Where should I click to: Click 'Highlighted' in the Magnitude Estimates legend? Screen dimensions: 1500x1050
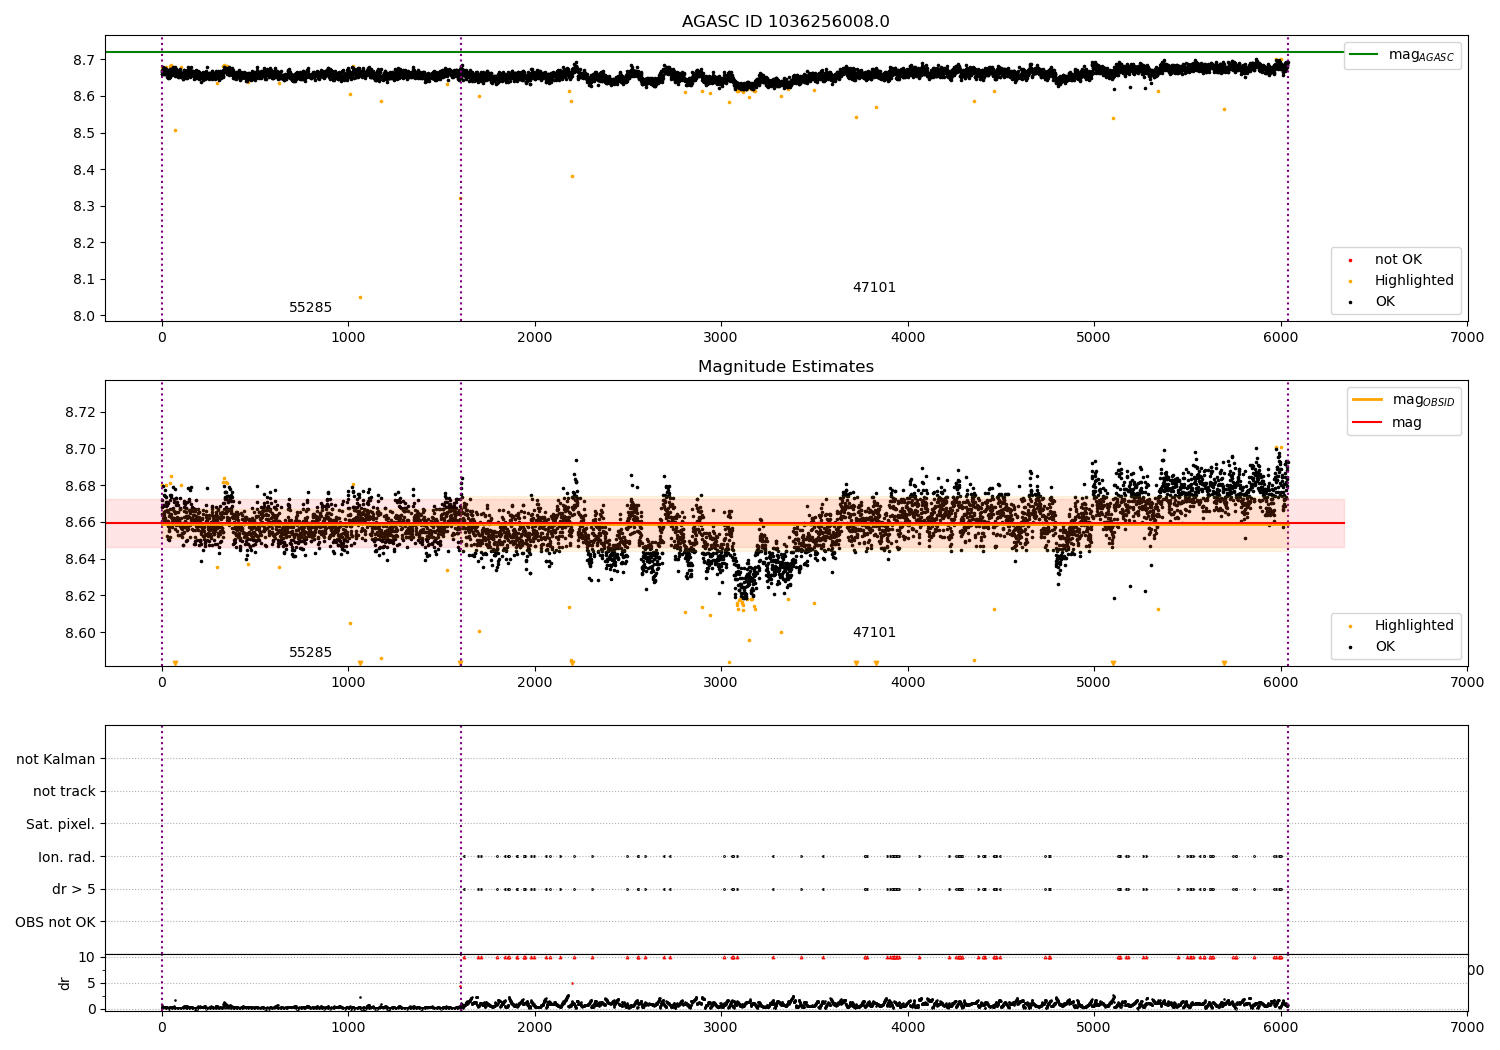(1414, 626)
